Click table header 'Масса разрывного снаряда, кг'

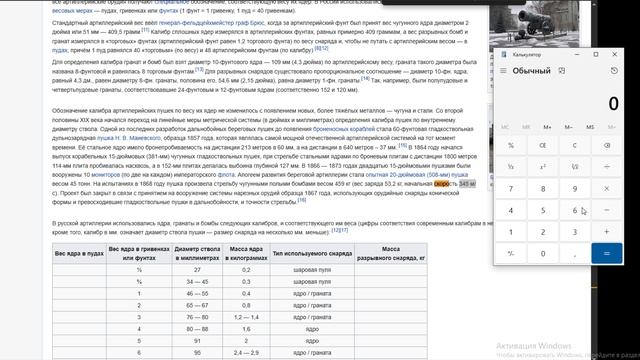(391, 253)
